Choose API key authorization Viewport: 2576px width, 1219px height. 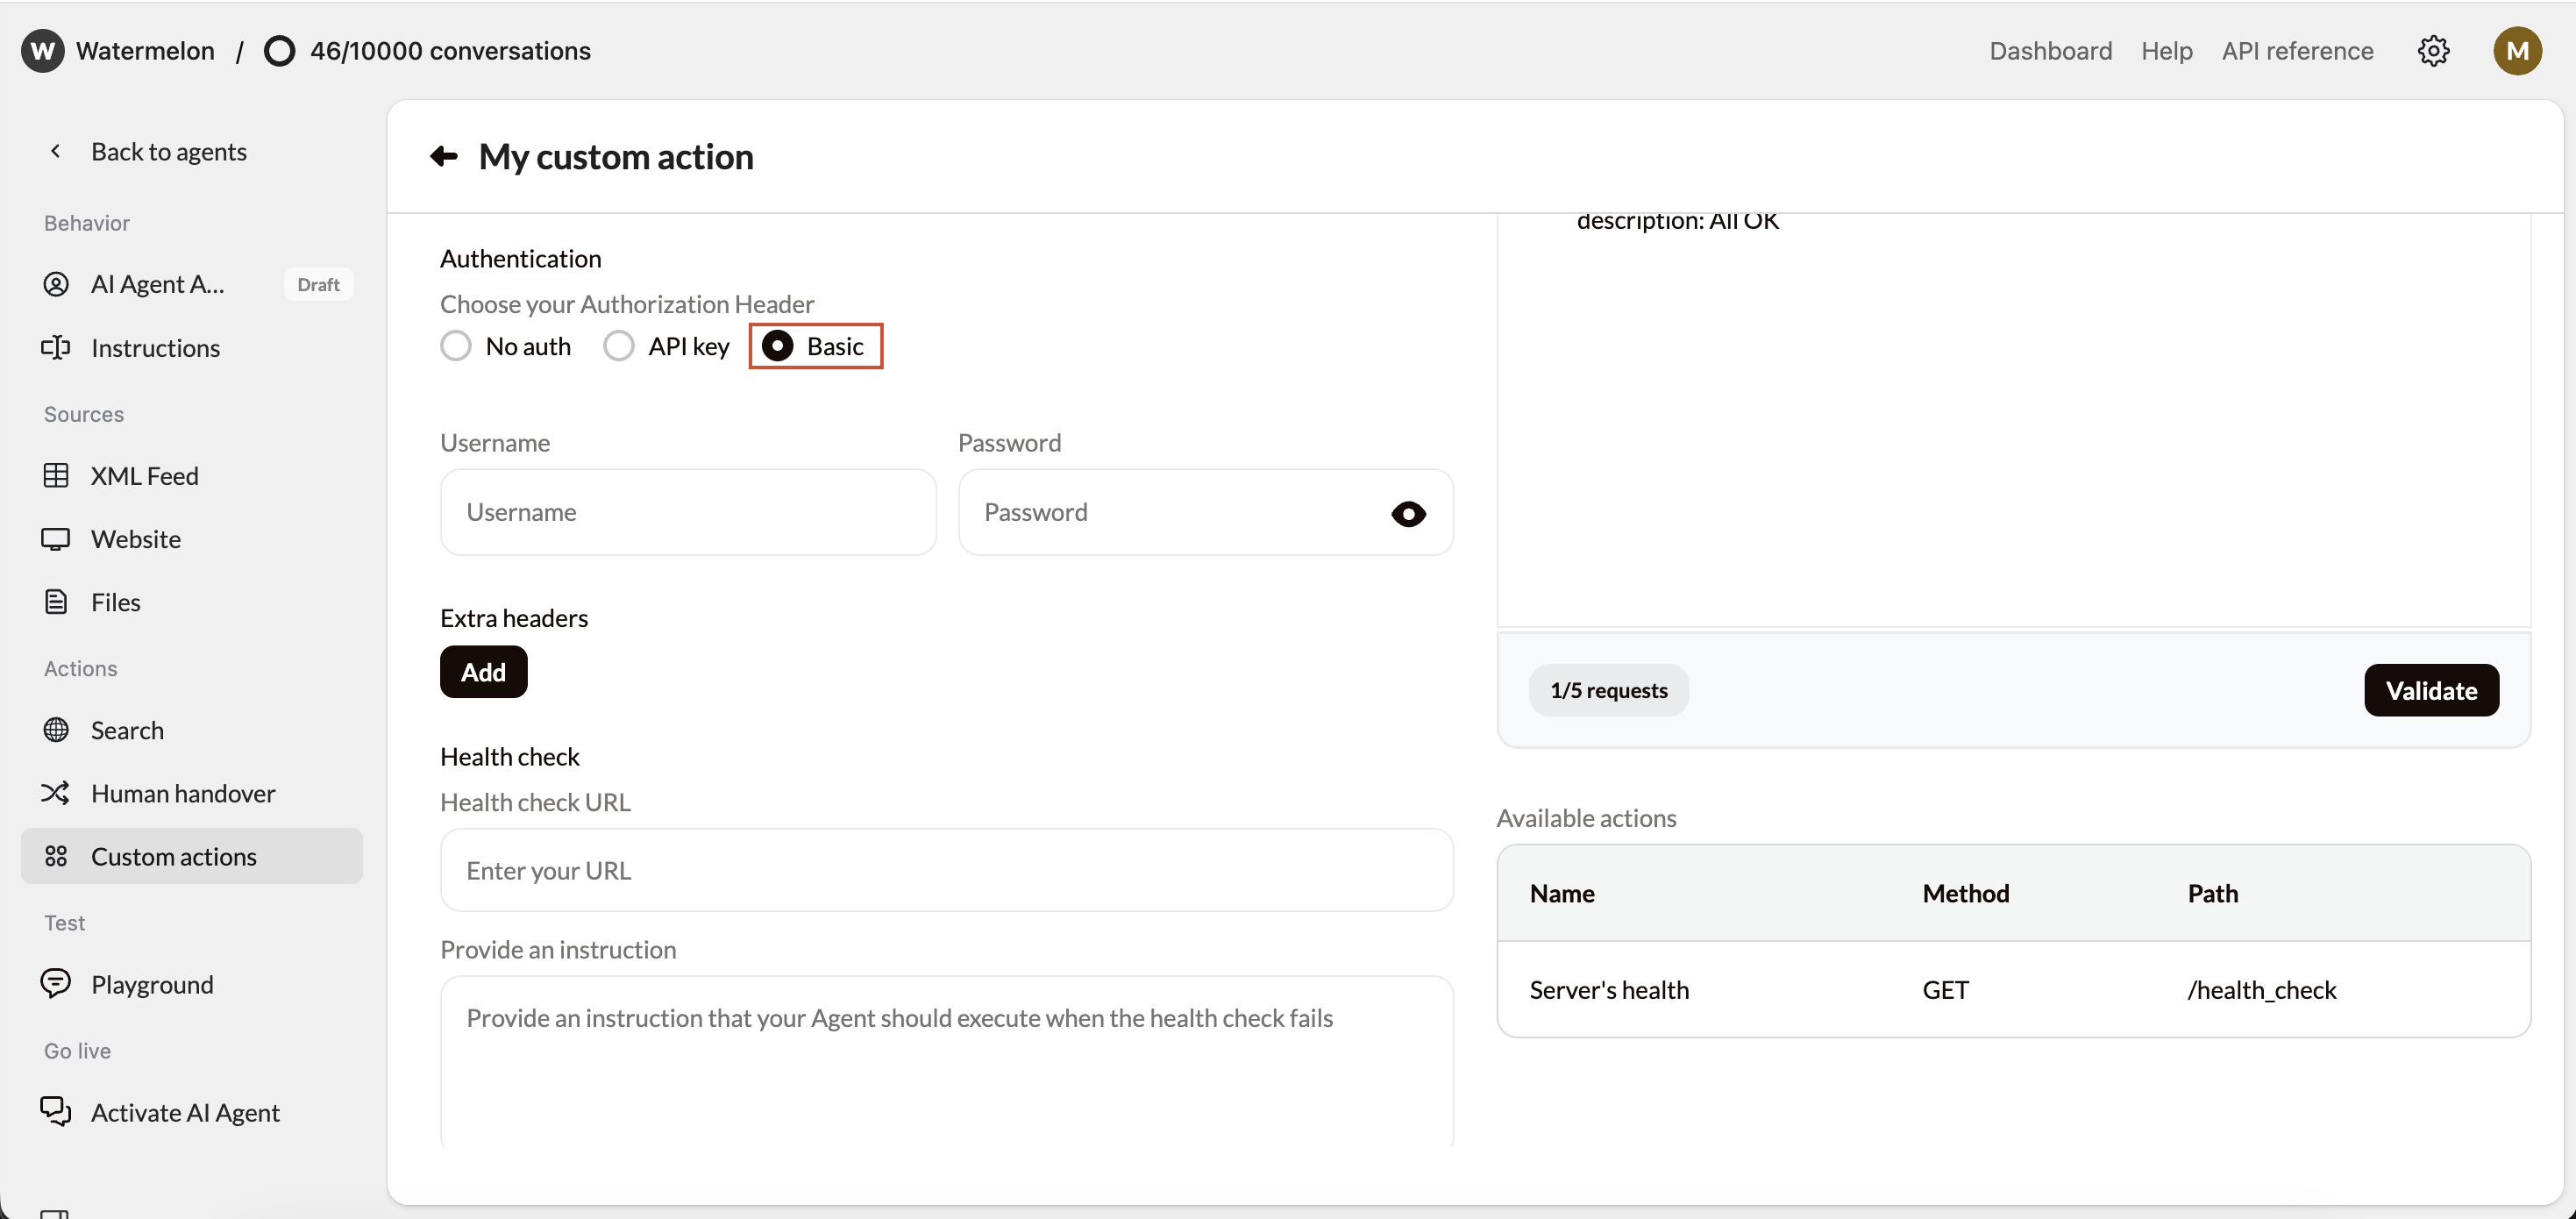[x=618, y=345]
